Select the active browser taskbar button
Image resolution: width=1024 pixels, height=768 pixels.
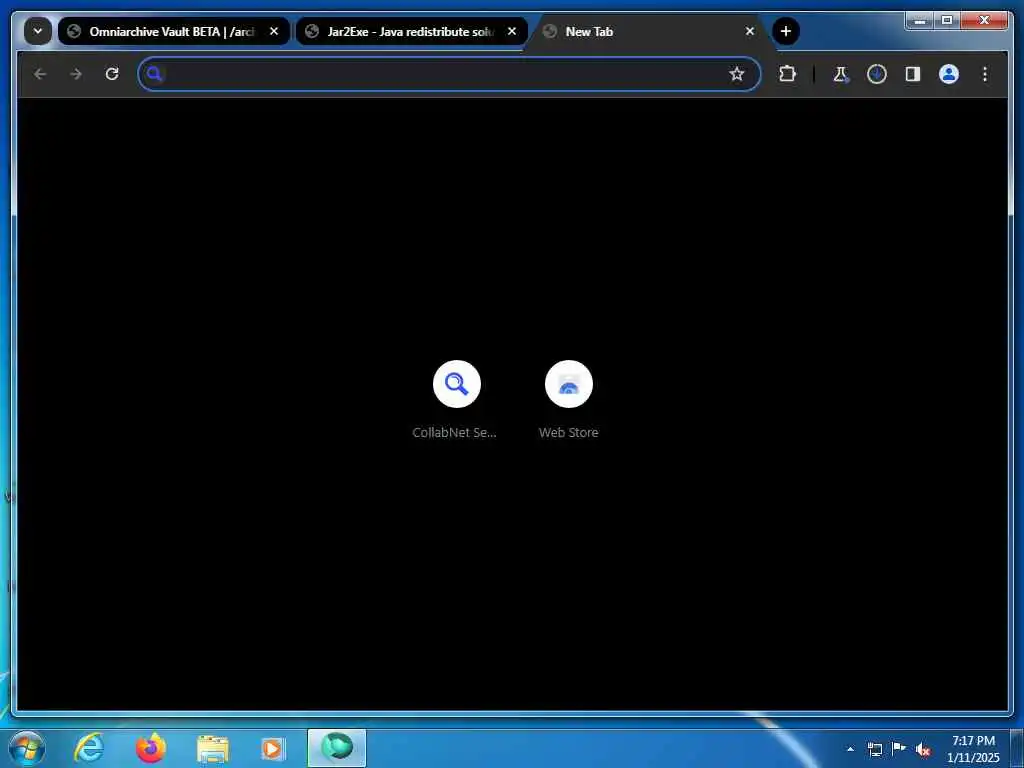pyautogui.click(x=337, y=748)
